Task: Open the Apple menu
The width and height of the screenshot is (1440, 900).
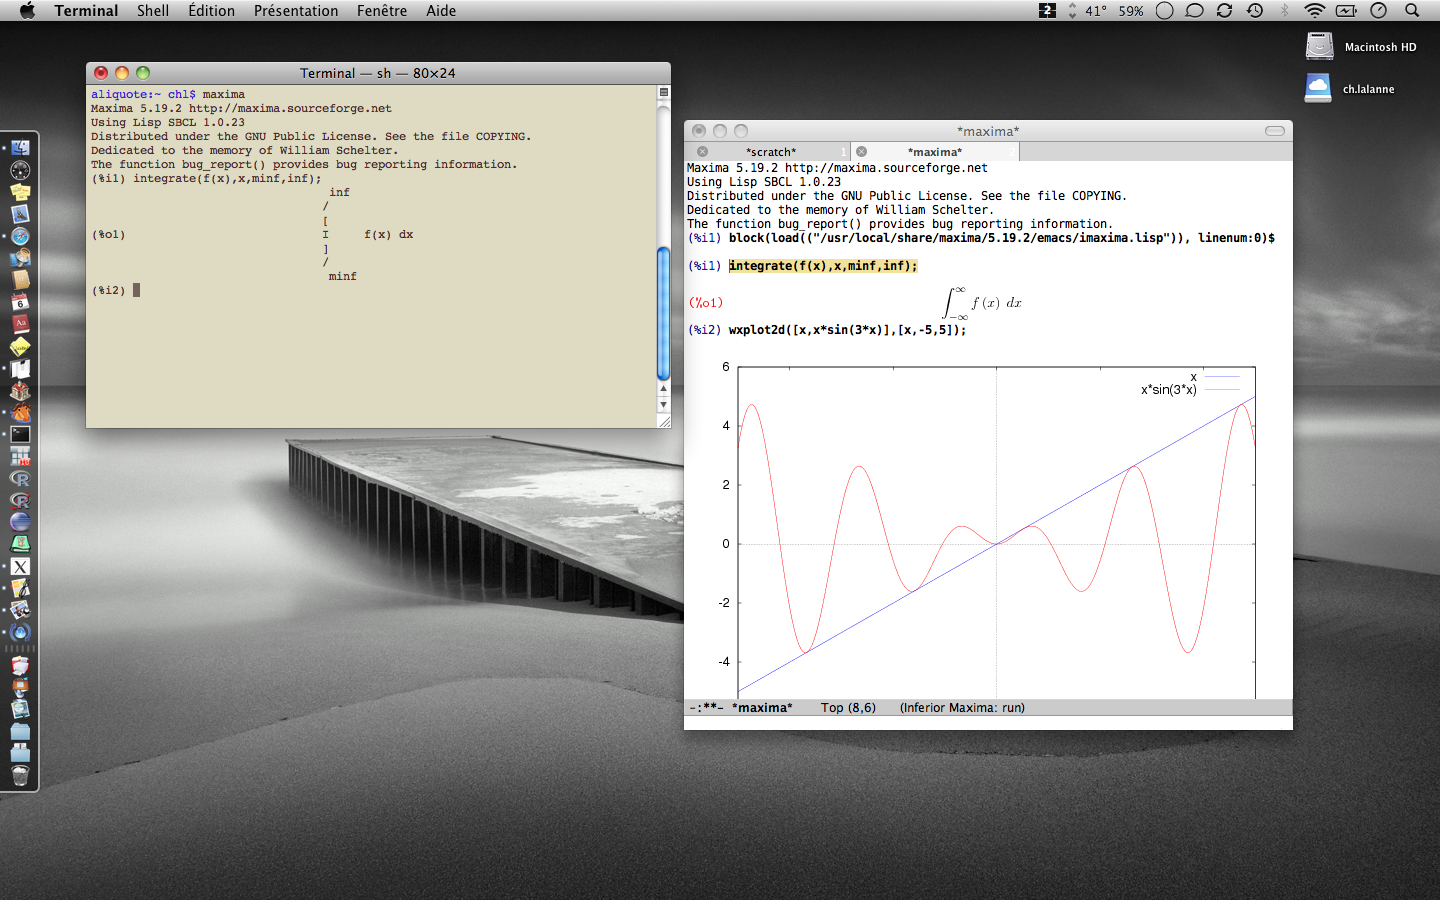Action: [27, 11]
